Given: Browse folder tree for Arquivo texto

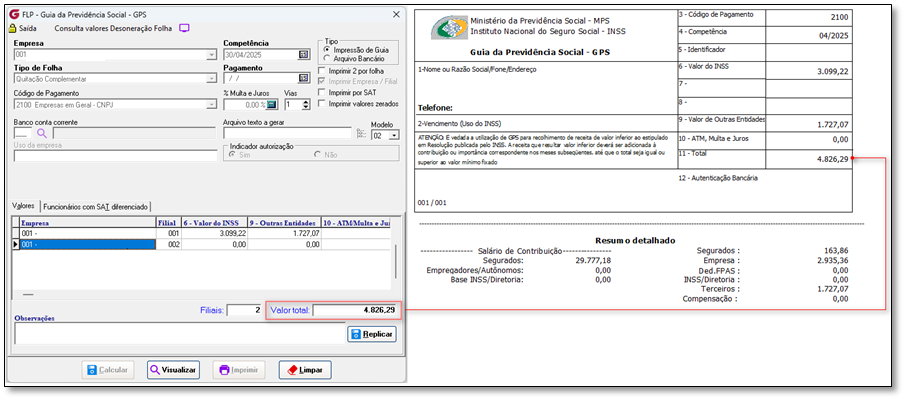Looking at the screenshot, I should click(361, 134).
